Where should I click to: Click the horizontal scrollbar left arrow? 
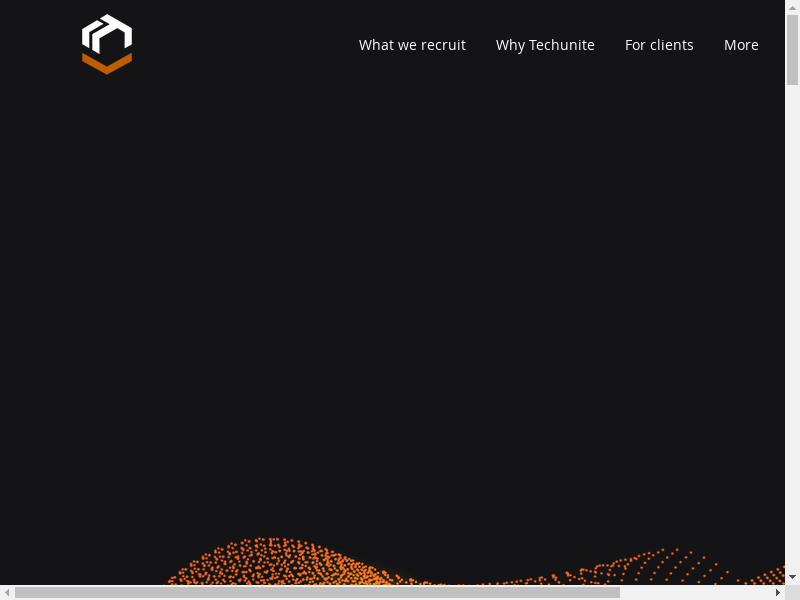coord(7,592)
